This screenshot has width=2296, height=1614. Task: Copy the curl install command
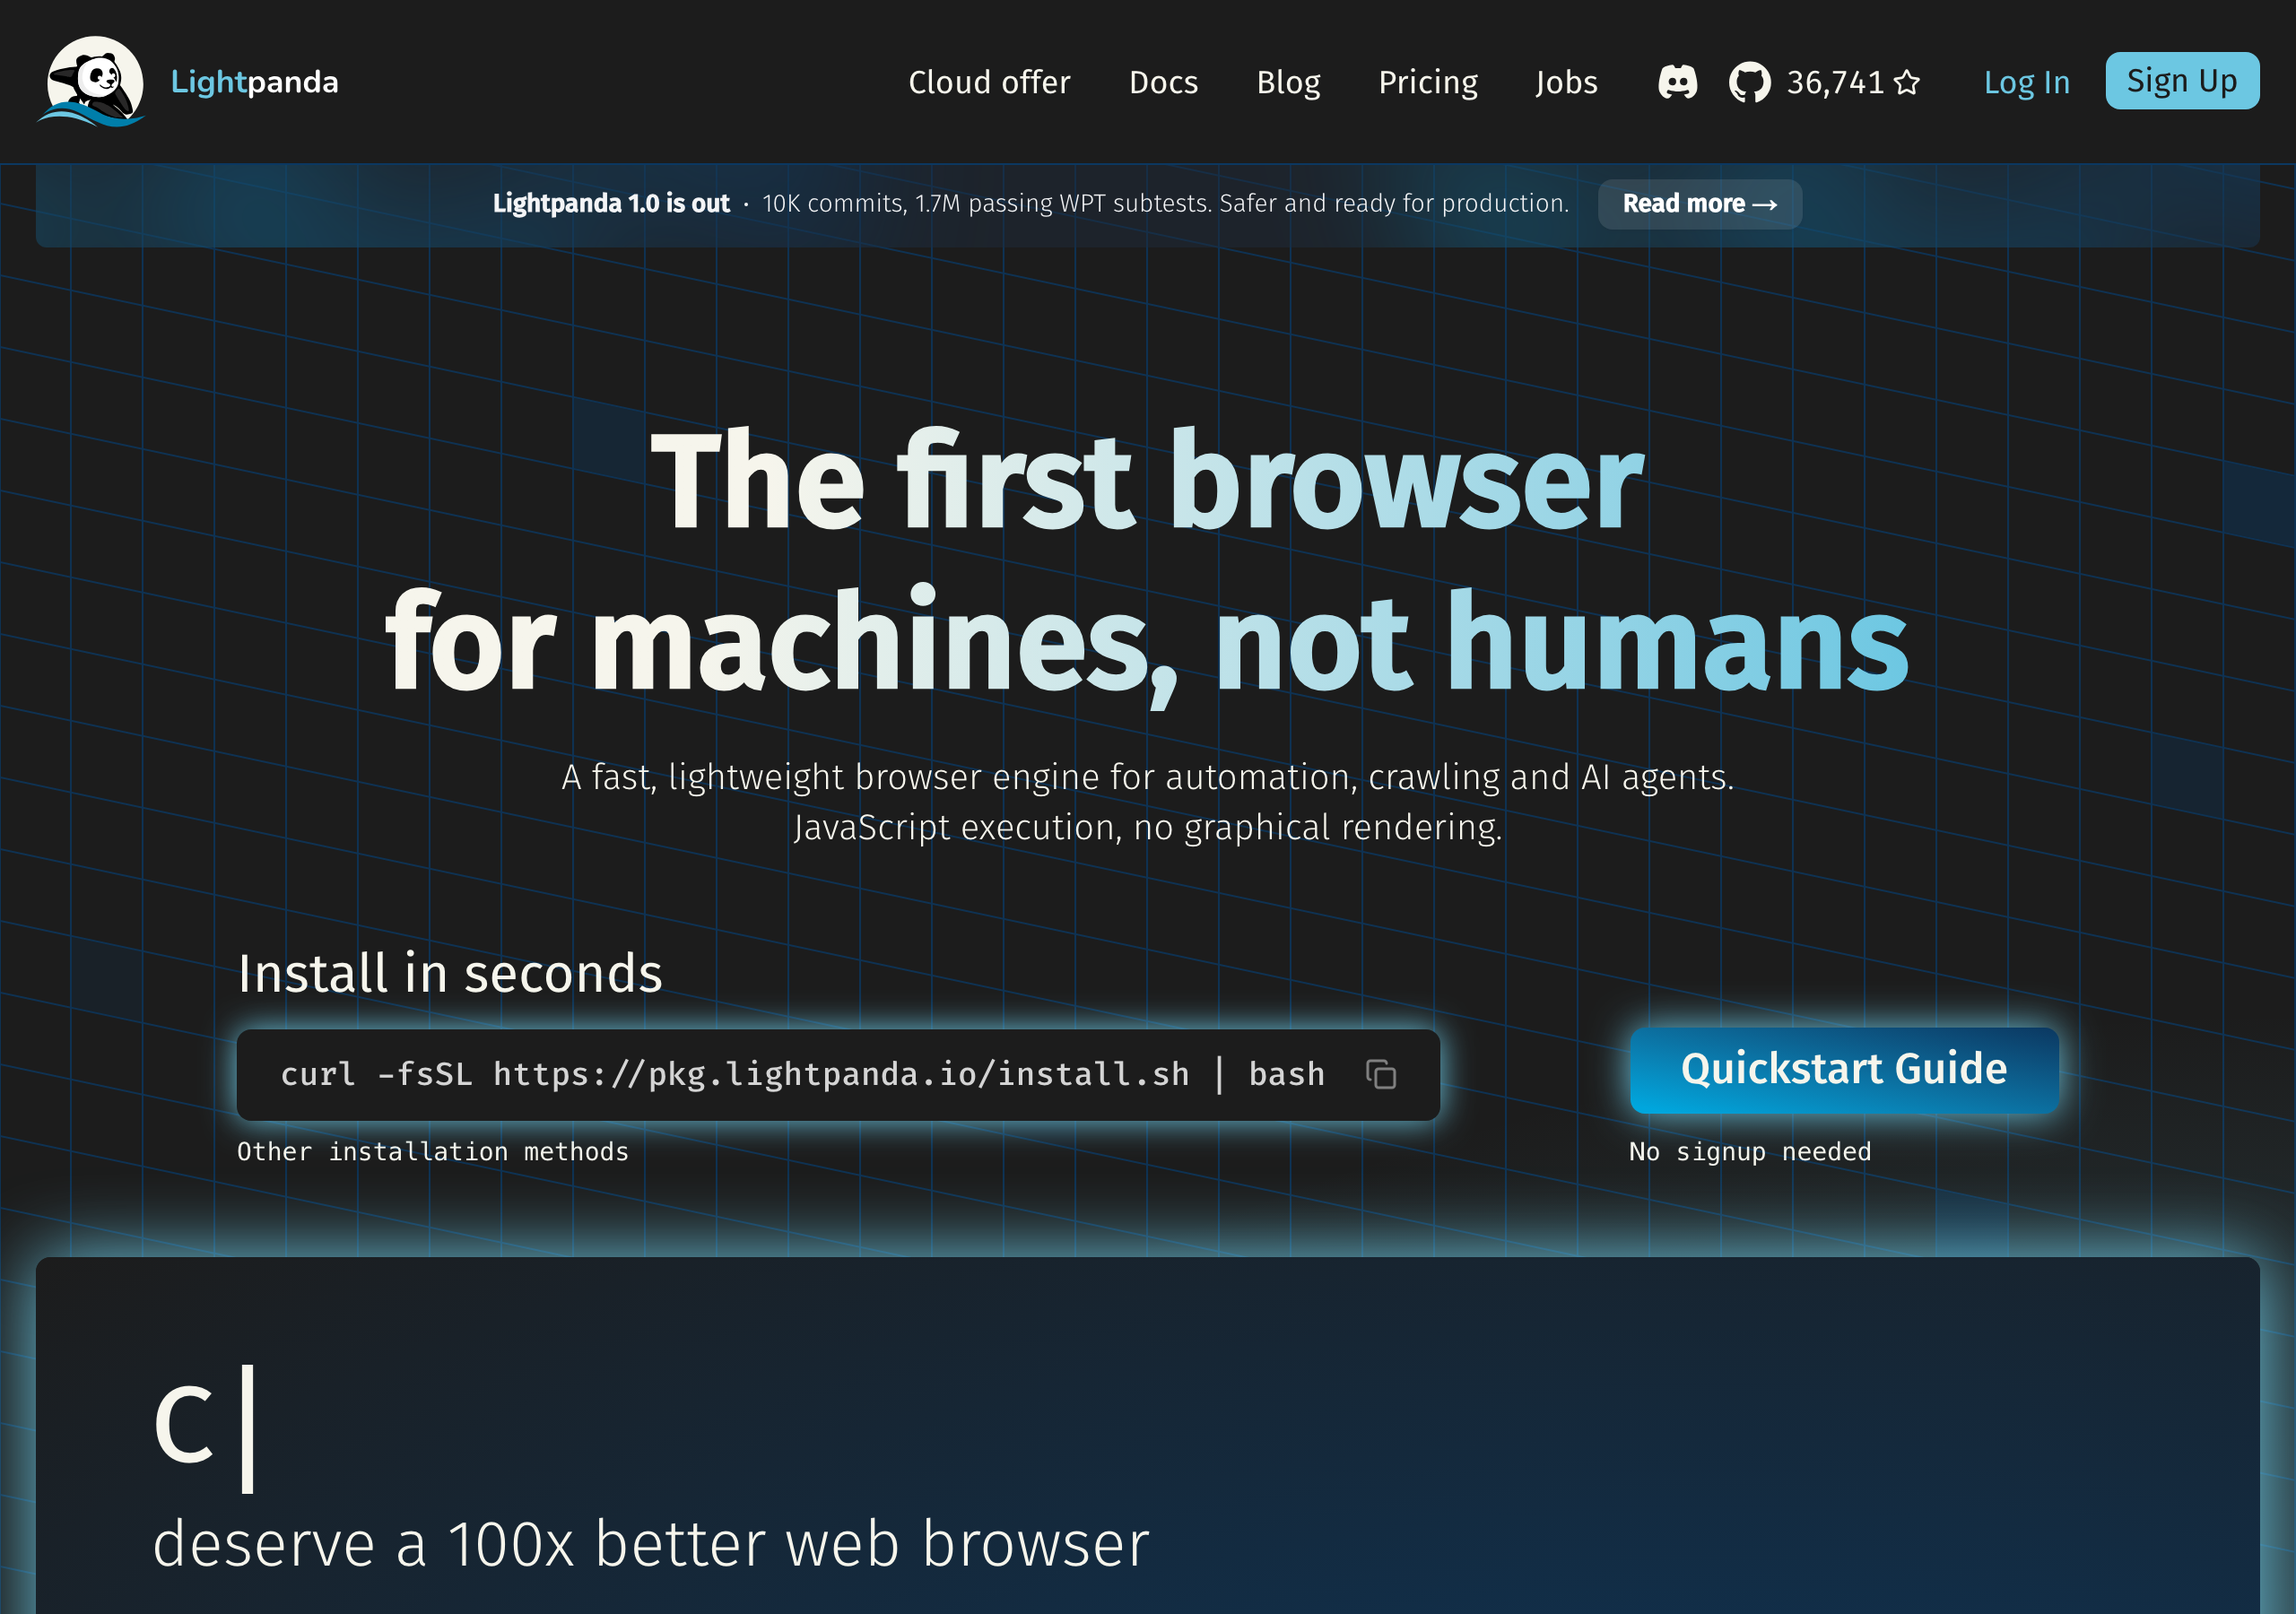[1381, 1074]
